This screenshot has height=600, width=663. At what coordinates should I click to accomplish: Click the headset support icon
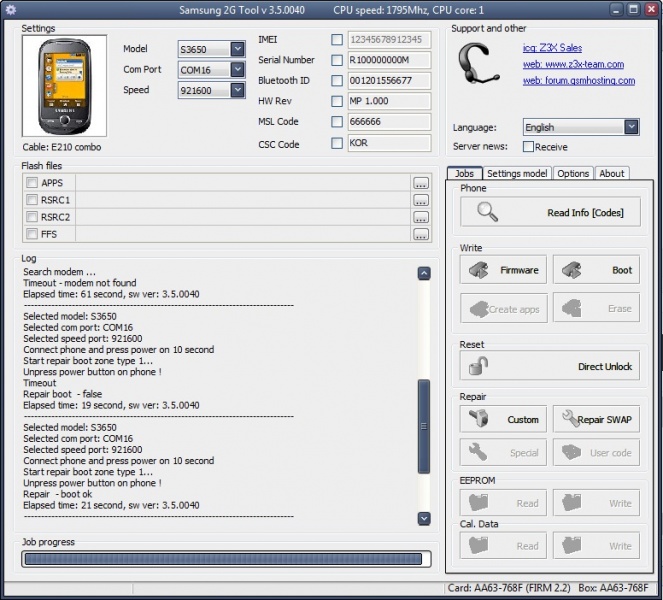(x=479, y=63)
